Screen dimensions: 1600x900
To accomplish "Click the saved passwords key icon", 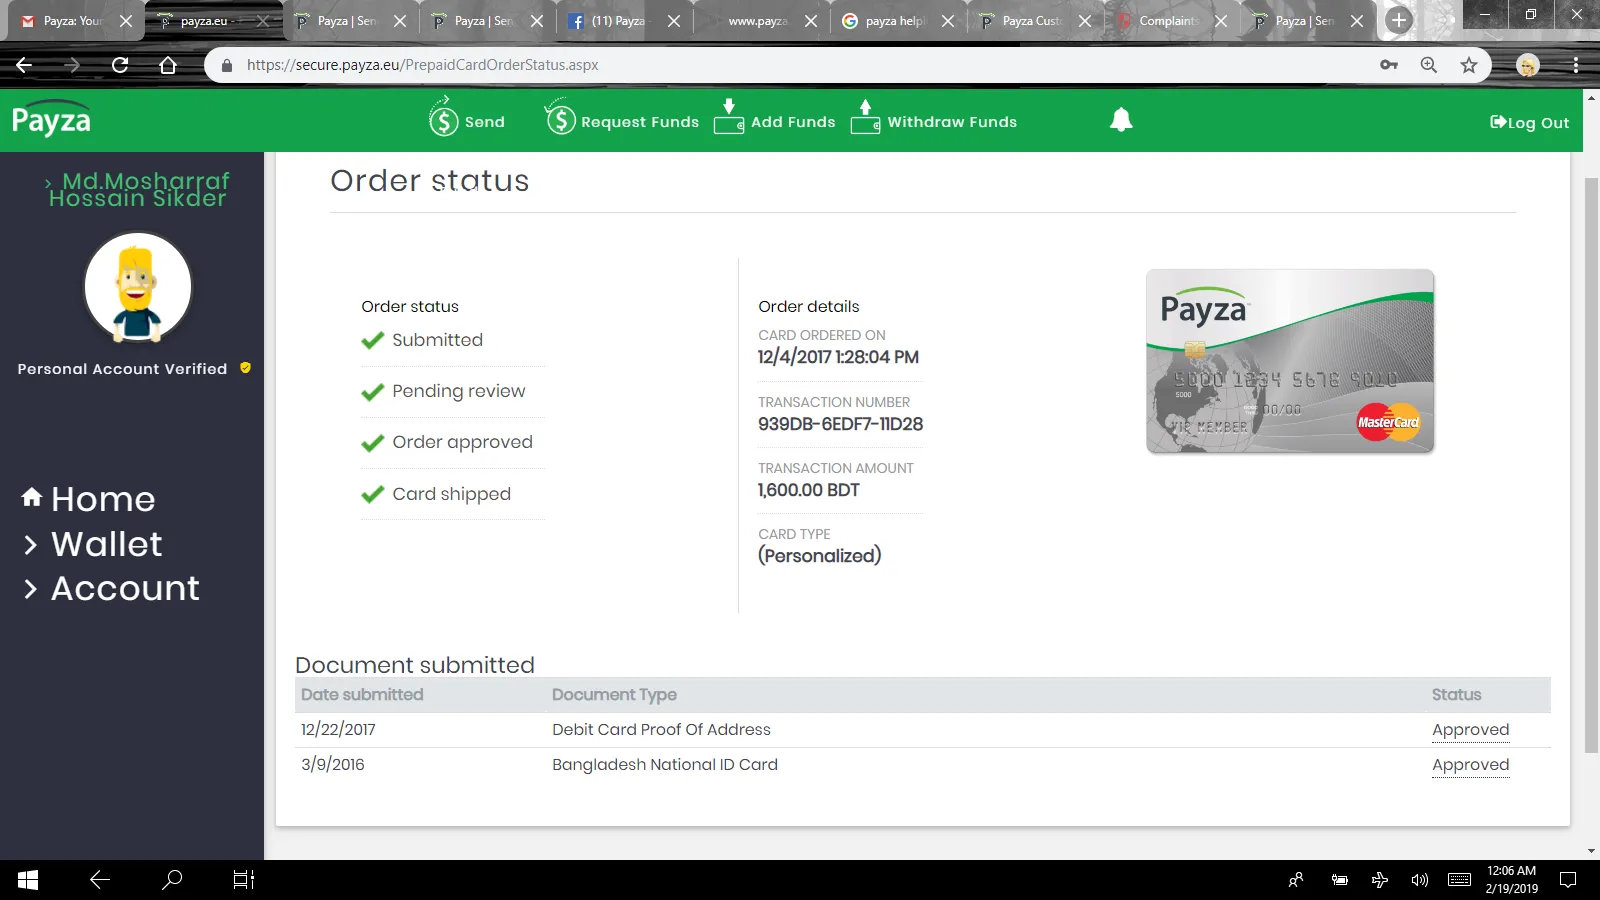I will (x=1388, y=65).
